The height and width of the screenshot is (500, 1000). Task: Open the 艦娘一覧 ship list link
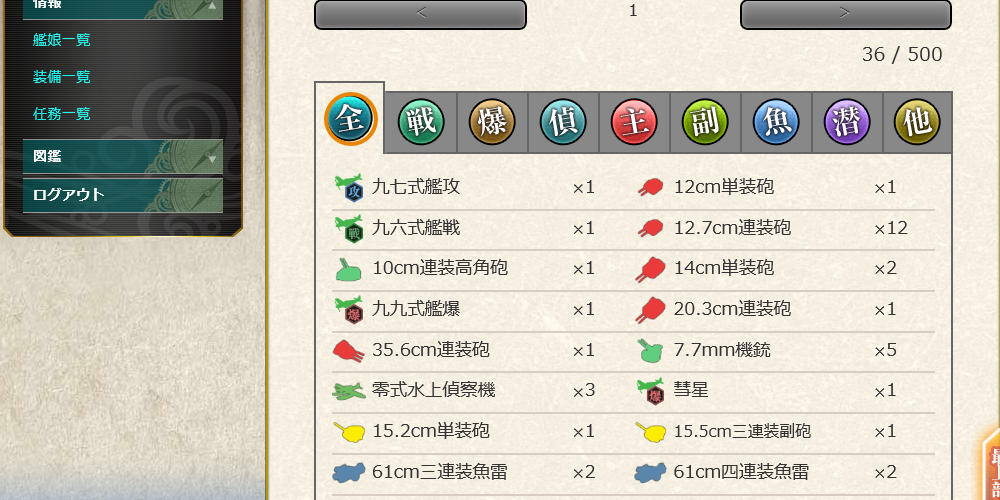pyautogui.click(x=62, y=40)
